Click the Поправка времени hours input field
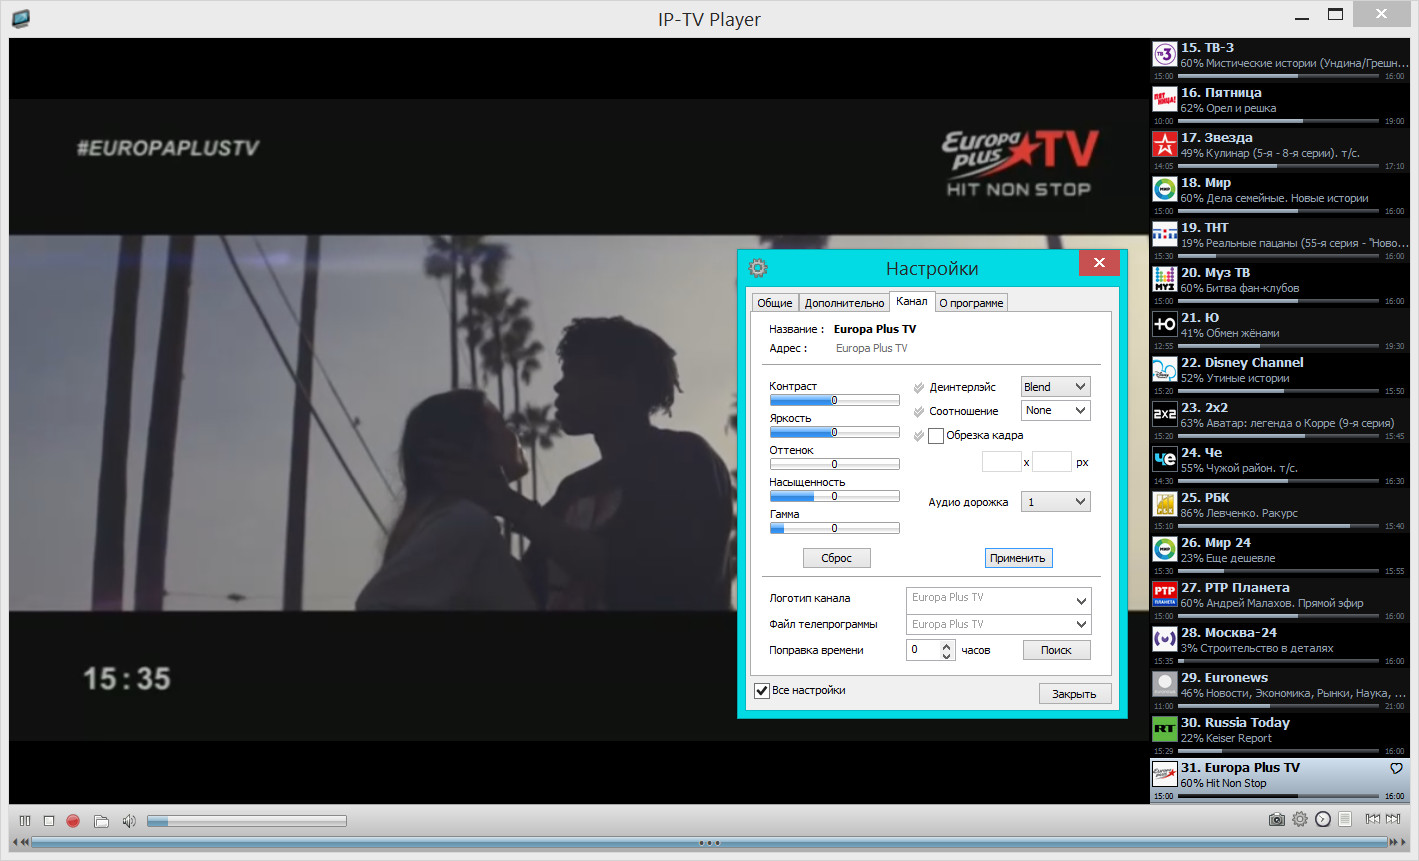Image resolution: width=1419 pixels, height=861 pixels. [x=923, y=650]
